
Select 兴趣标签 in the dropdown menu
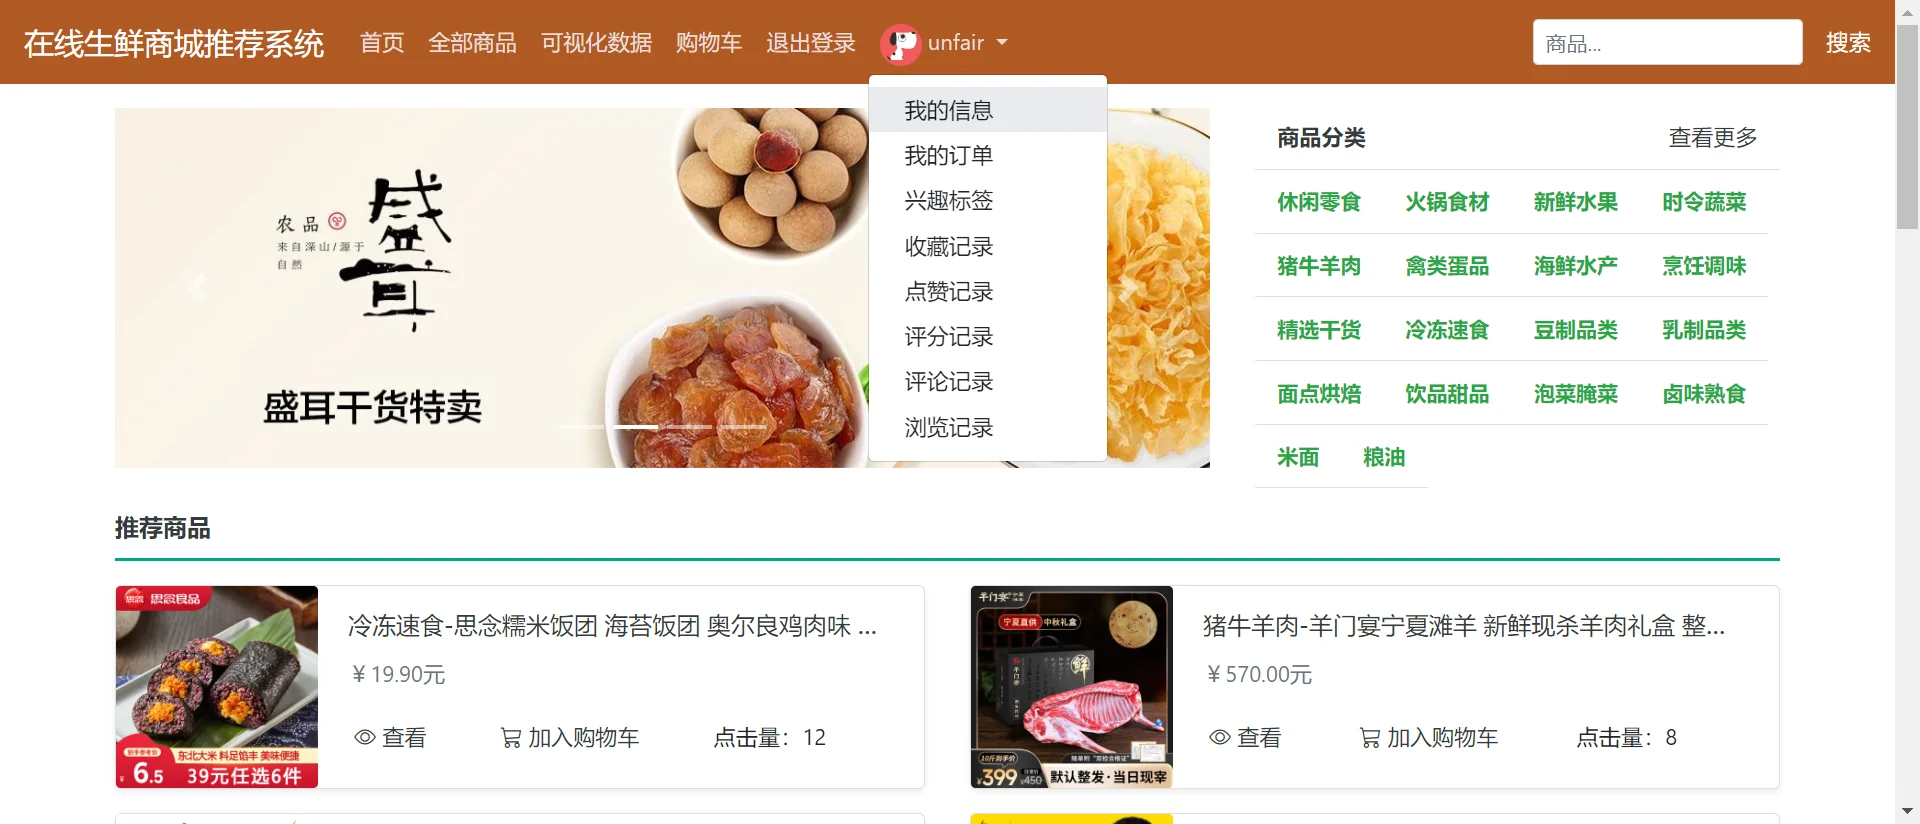click(988, 200)
